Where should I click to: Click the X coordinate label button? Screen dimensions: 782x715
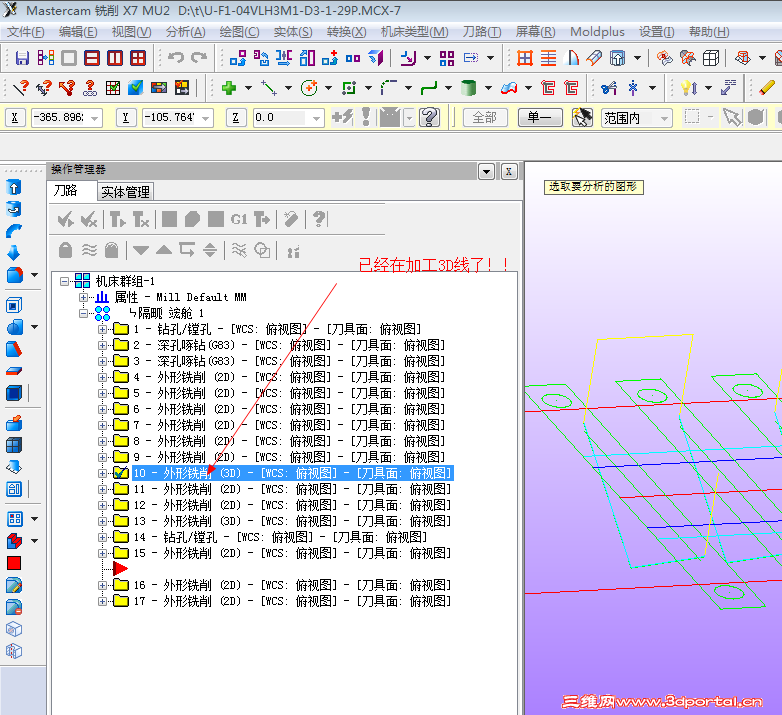point(15,118)
